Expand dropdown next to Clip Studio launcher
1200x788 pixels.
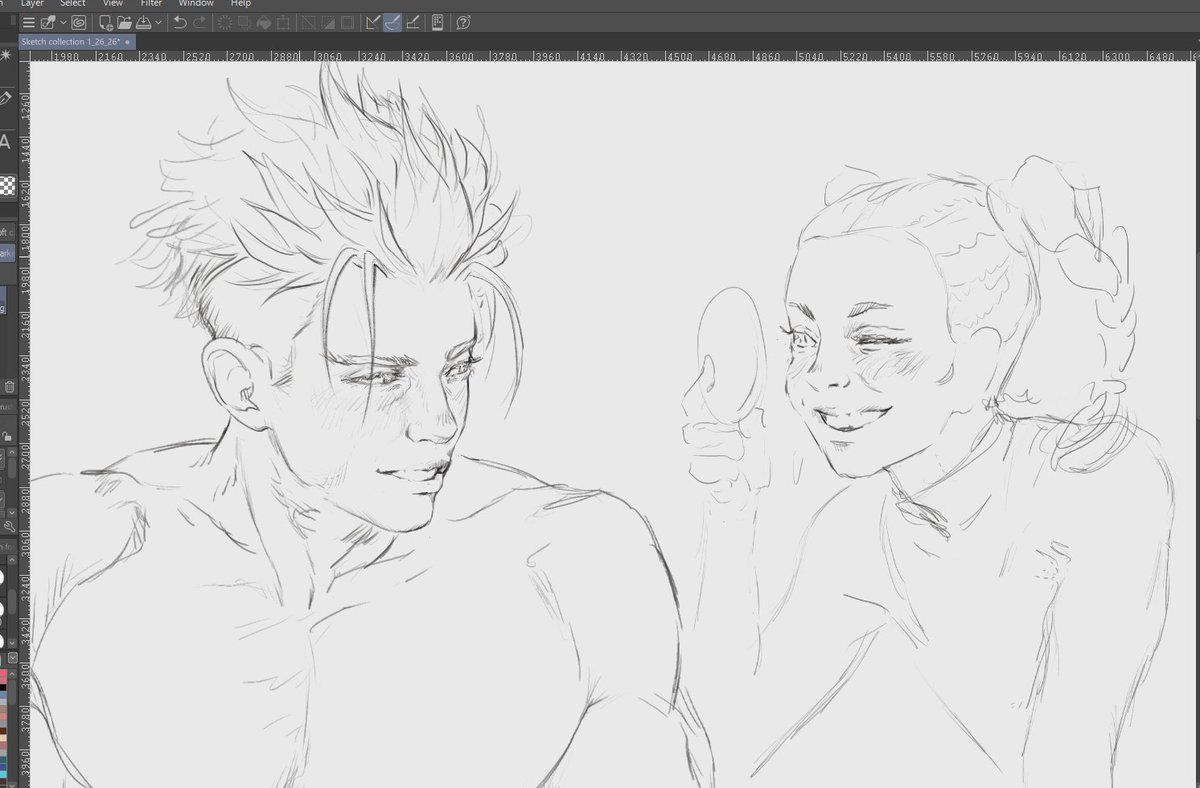point(63,22)
